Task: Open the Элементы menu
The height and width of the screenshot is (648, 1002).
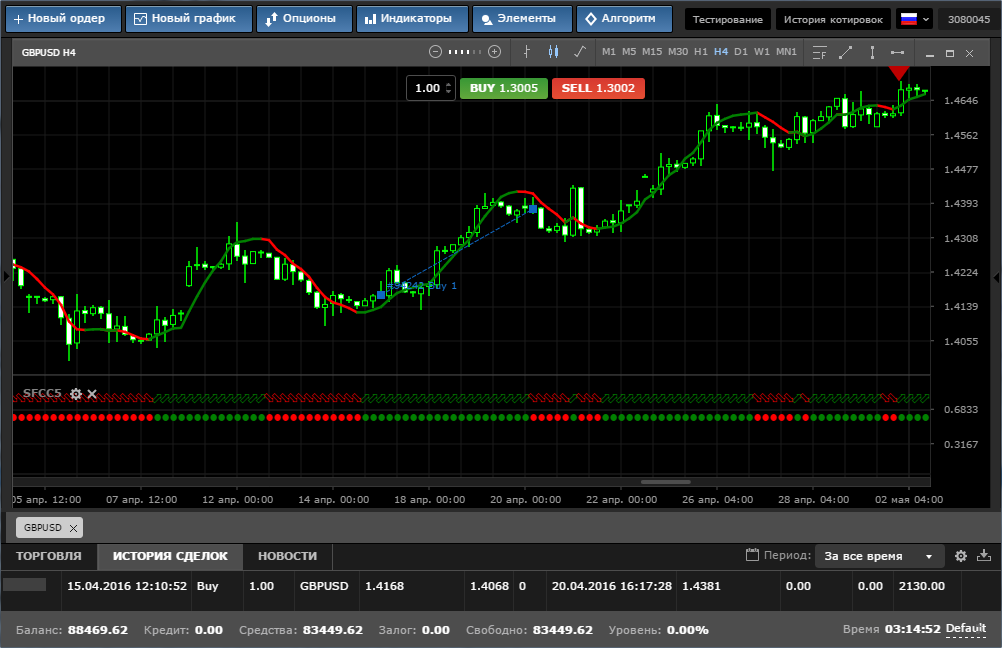Action: point(522,19)
